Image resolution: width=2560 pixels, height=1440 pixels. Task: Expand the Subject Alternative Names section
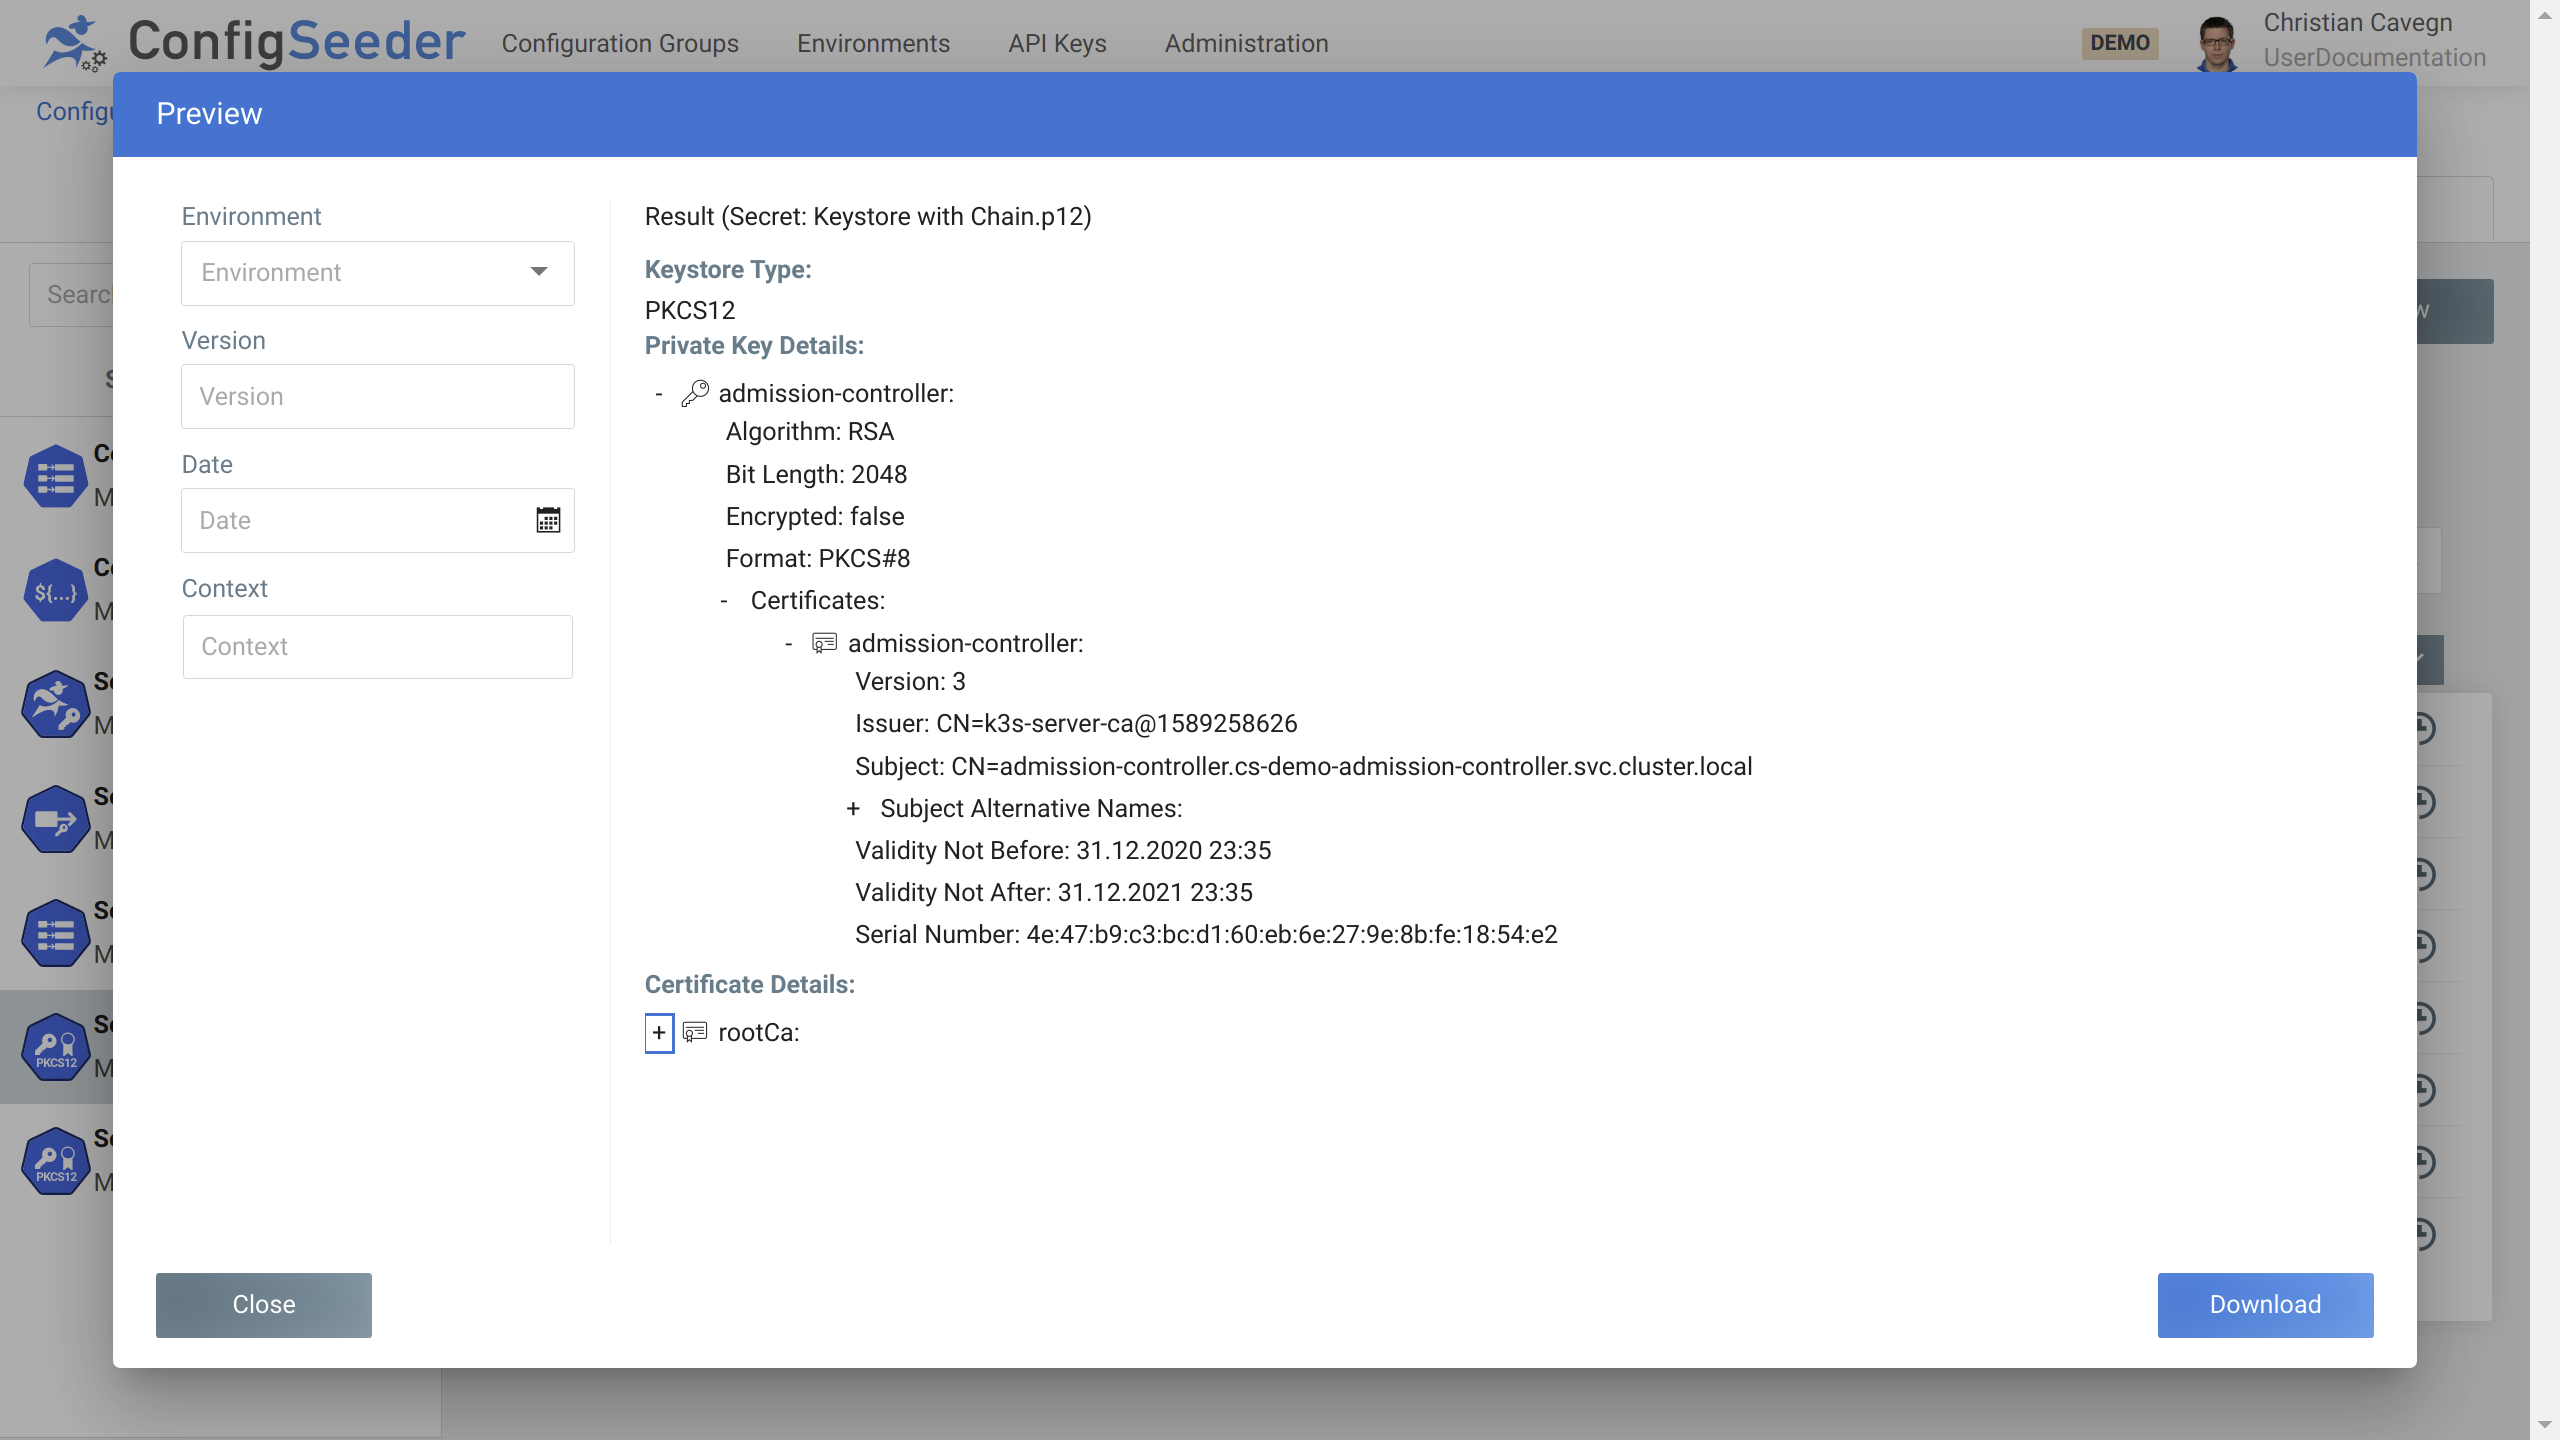853,807
